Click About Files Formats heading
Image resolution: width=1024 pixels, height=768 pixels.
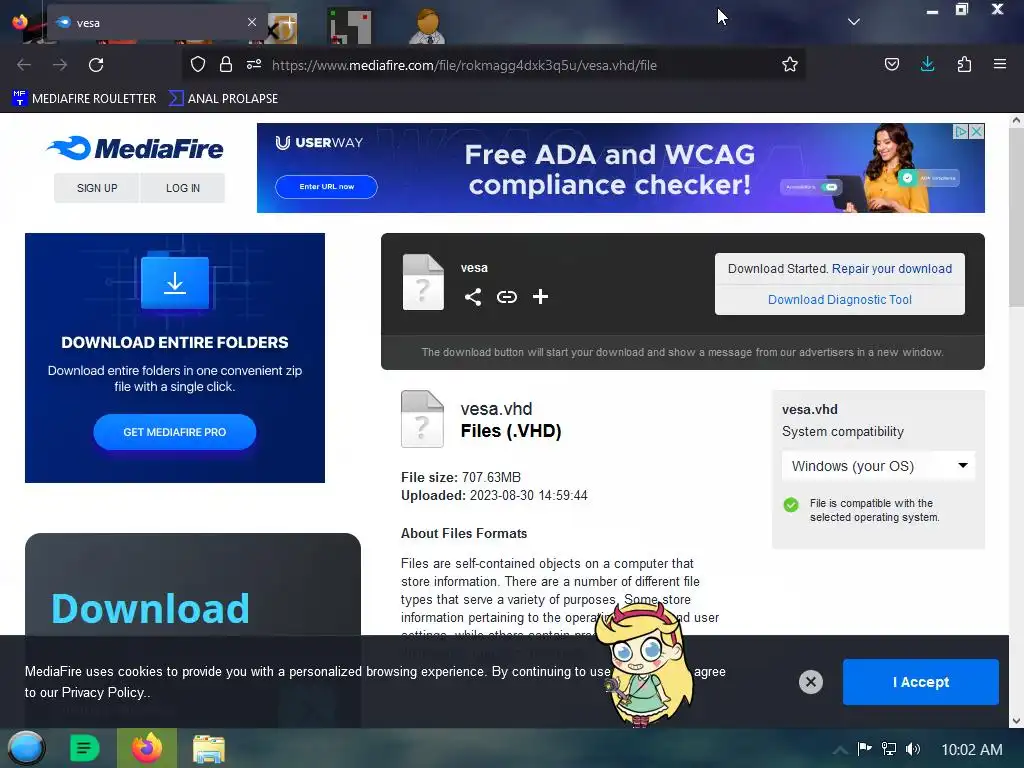464,534
